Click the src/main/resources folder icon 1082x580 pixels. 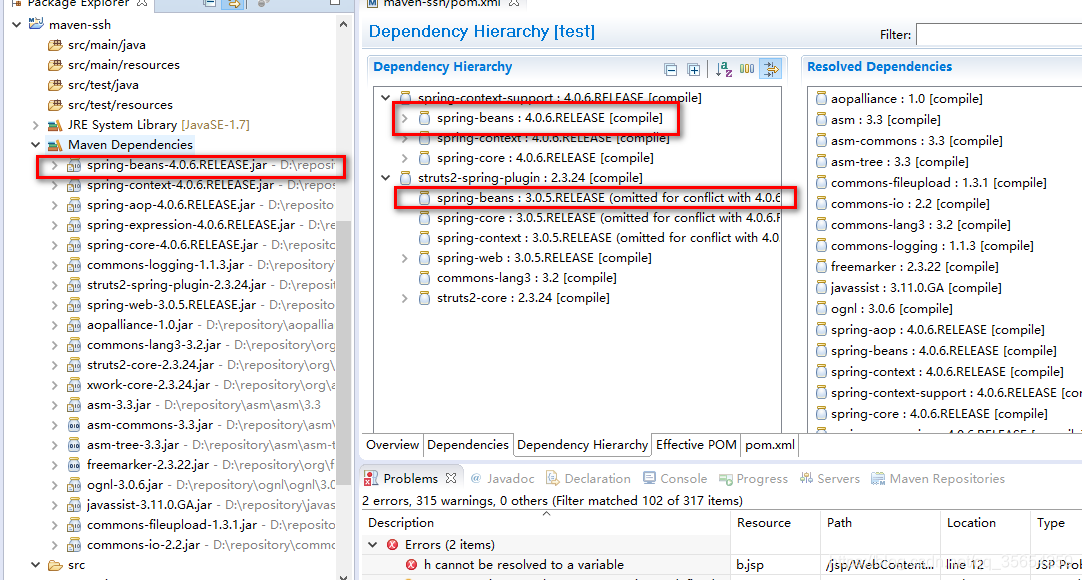(55, 66)
